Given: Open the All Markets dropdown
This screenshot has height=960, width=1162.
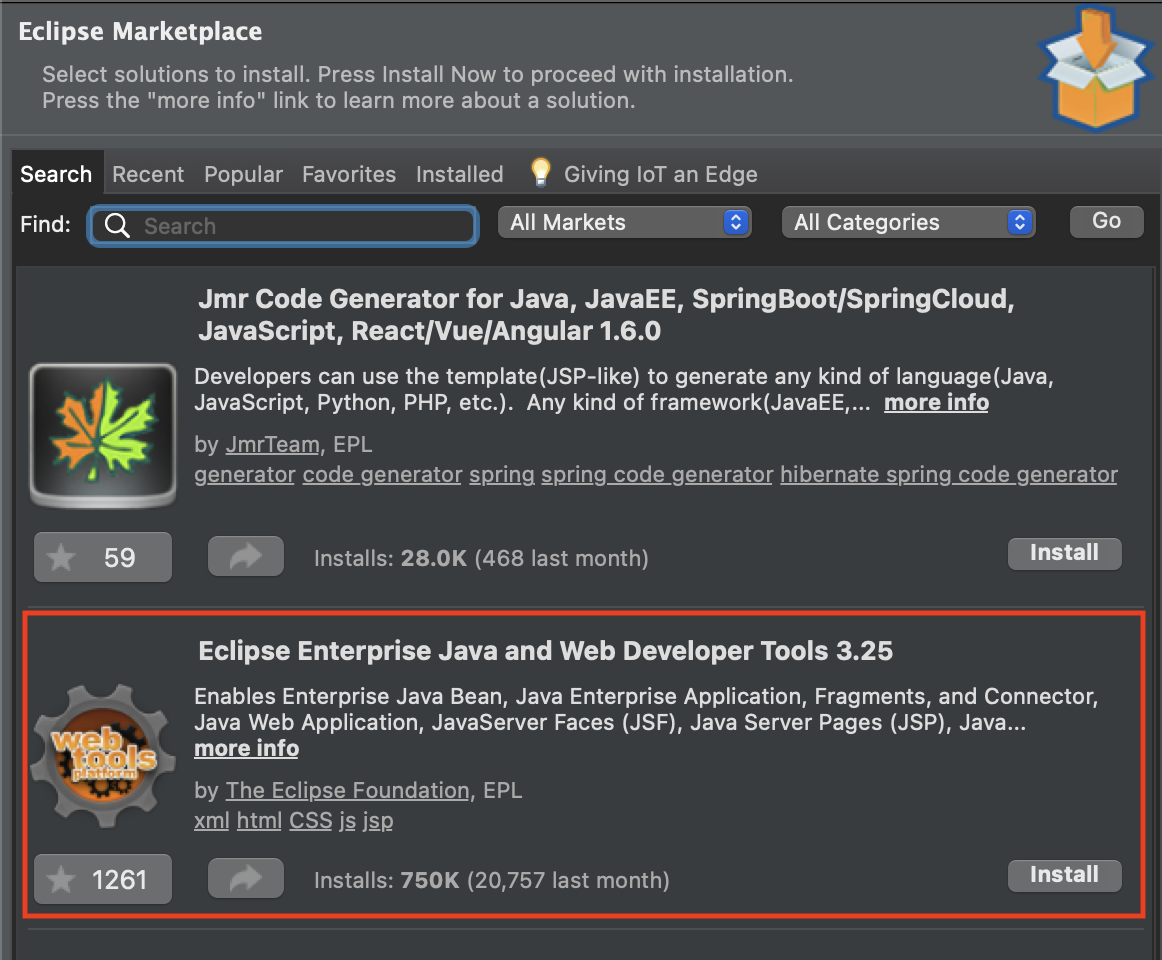Looking at the screenshot, I should click(x=624, y=222).
